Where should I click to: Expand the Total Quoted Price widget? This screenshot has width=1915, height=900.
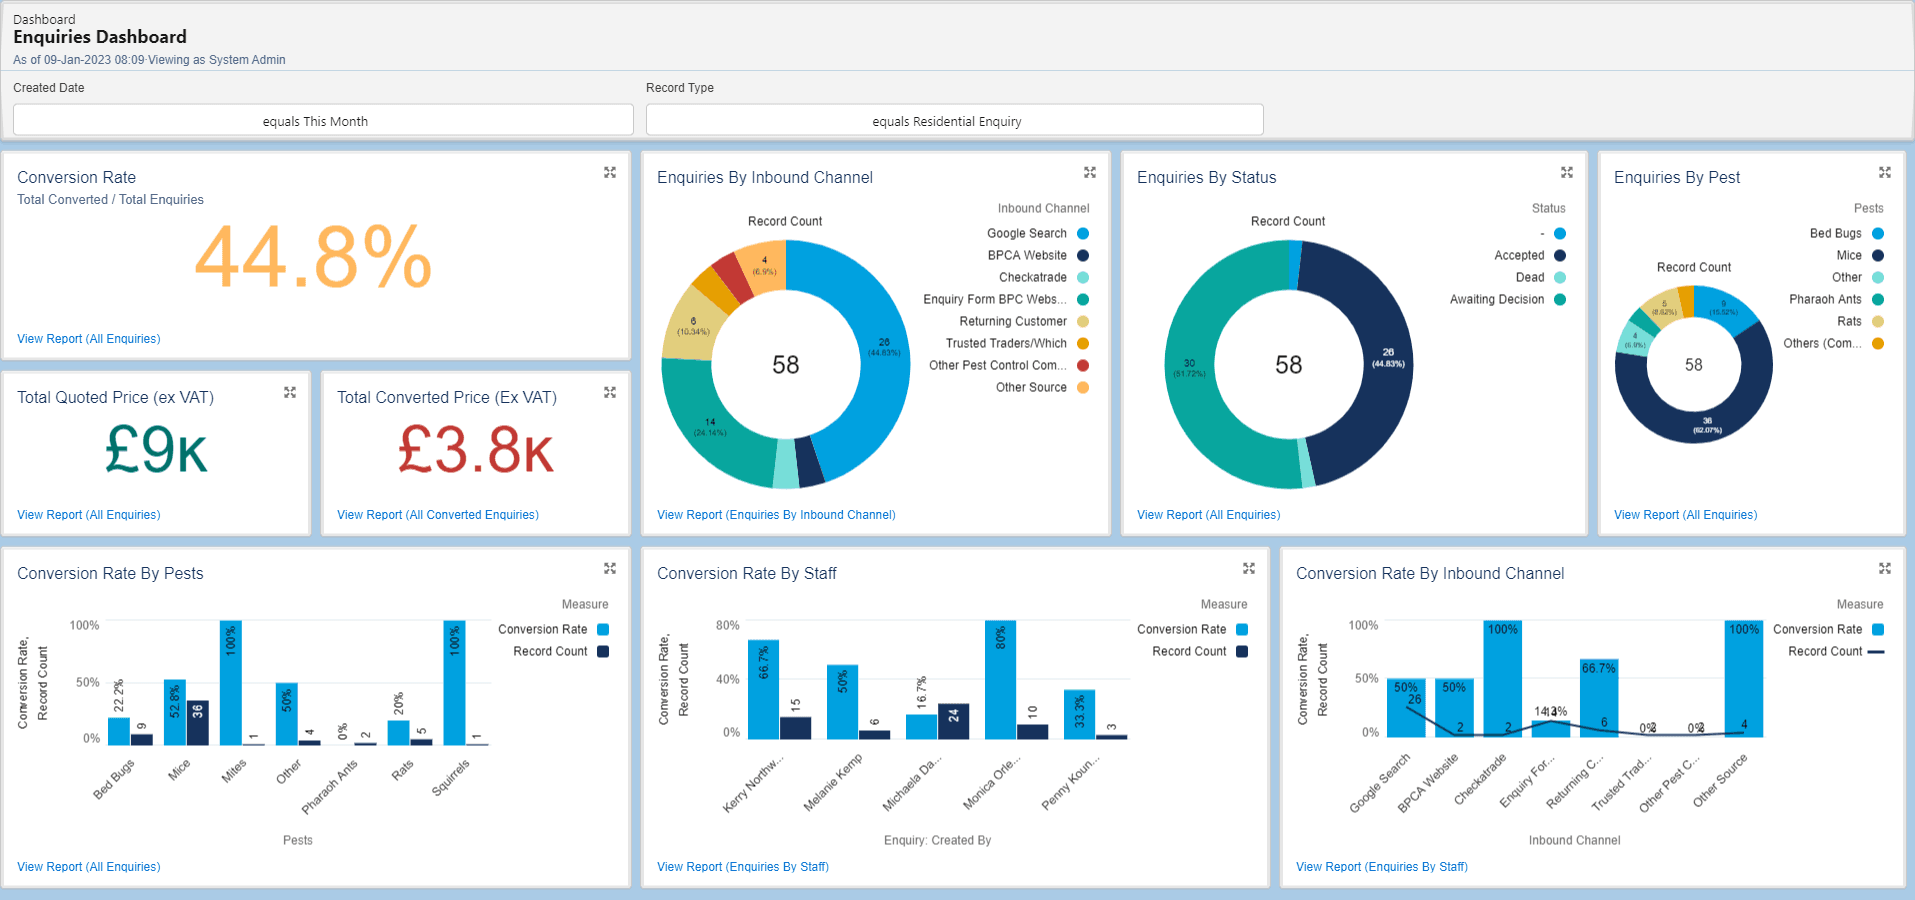[290, 393]
